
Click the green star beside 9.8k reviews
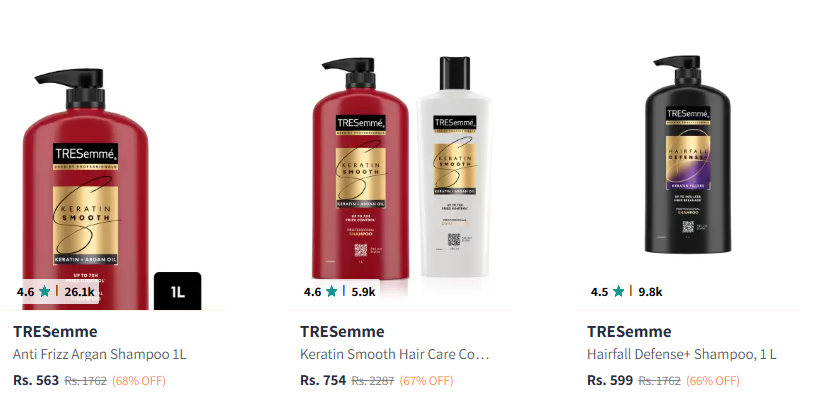pos(618,291)
